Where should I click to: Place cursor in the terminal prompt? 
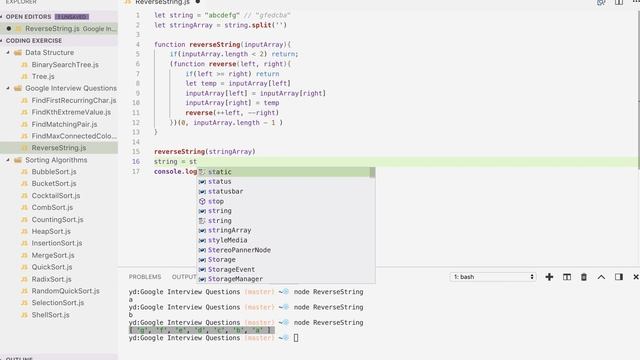point(296,338)
